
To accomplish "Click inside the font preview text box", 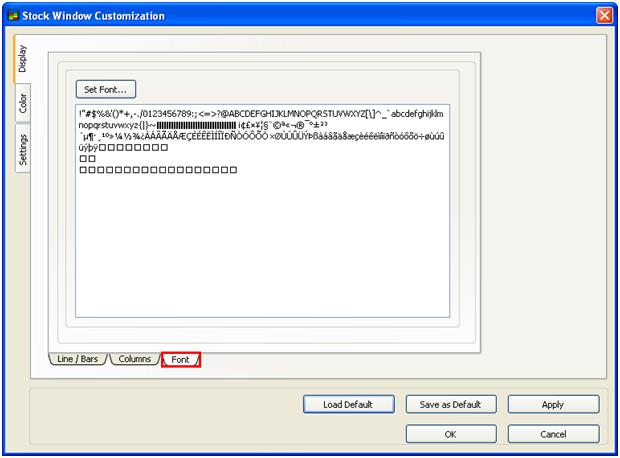I will point(262,250).
